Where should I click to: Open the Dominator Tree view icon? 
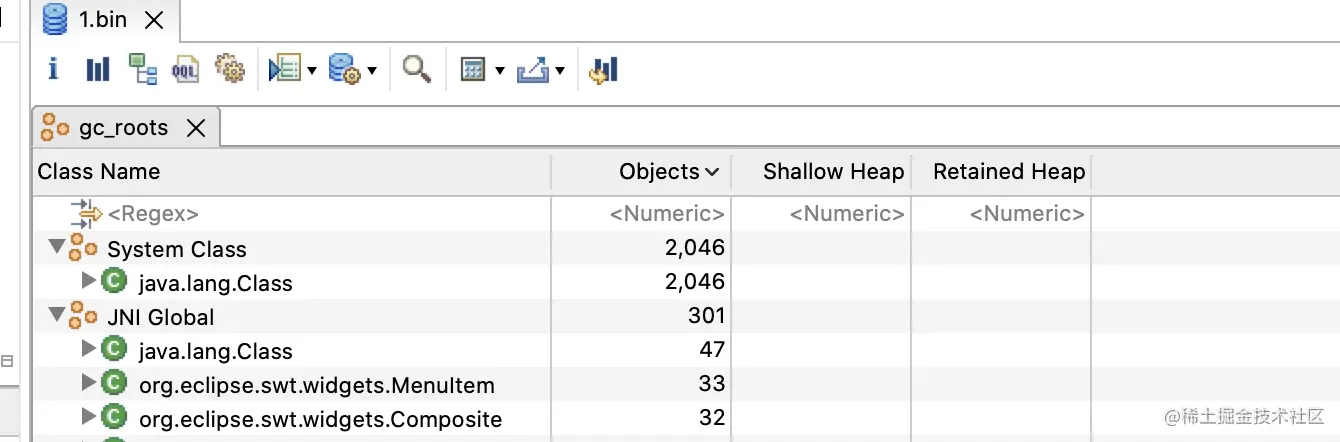(x=143, y=69)
